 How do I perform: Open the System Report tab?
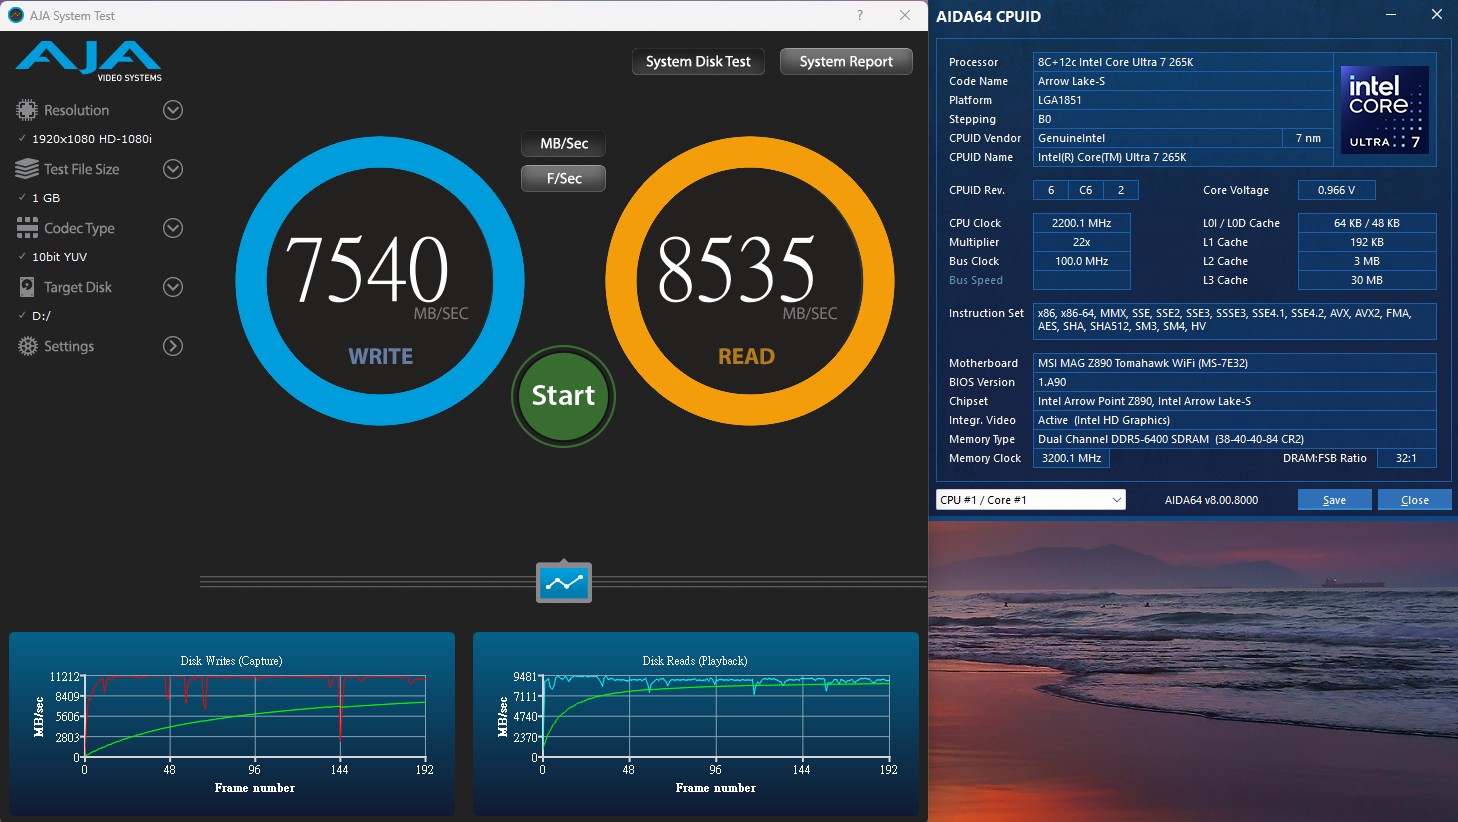(846, 62)
